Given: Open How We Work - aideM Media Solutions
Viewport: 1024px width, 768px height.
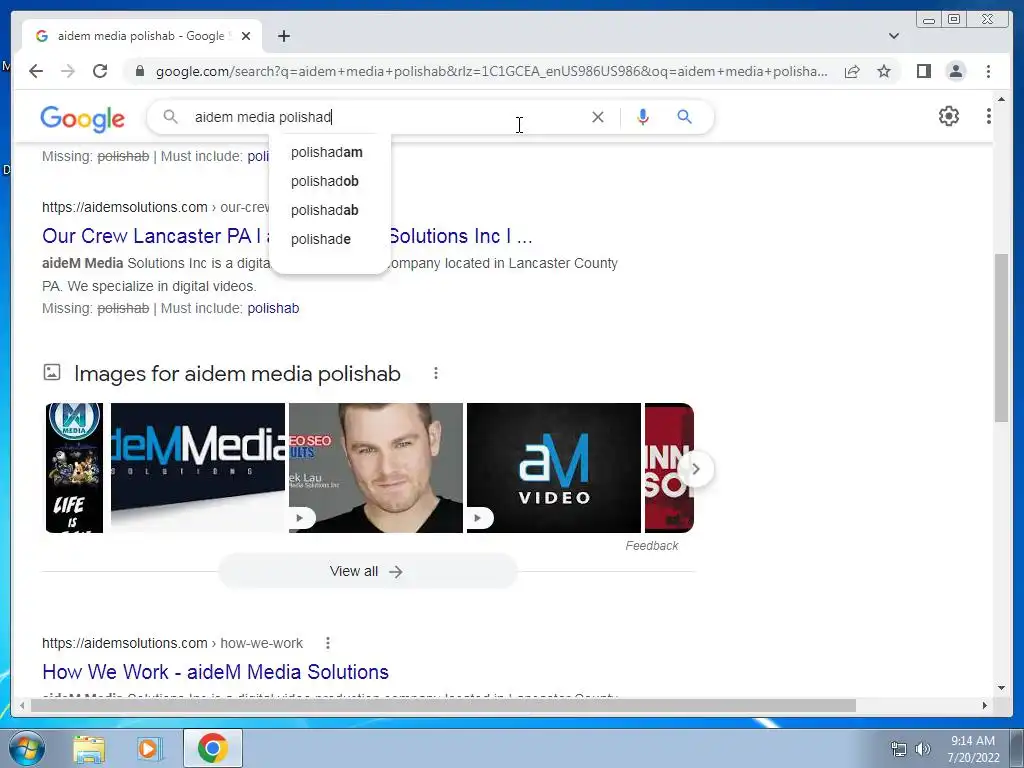Looking at the screenshot, I should click(x=216, y=672).
